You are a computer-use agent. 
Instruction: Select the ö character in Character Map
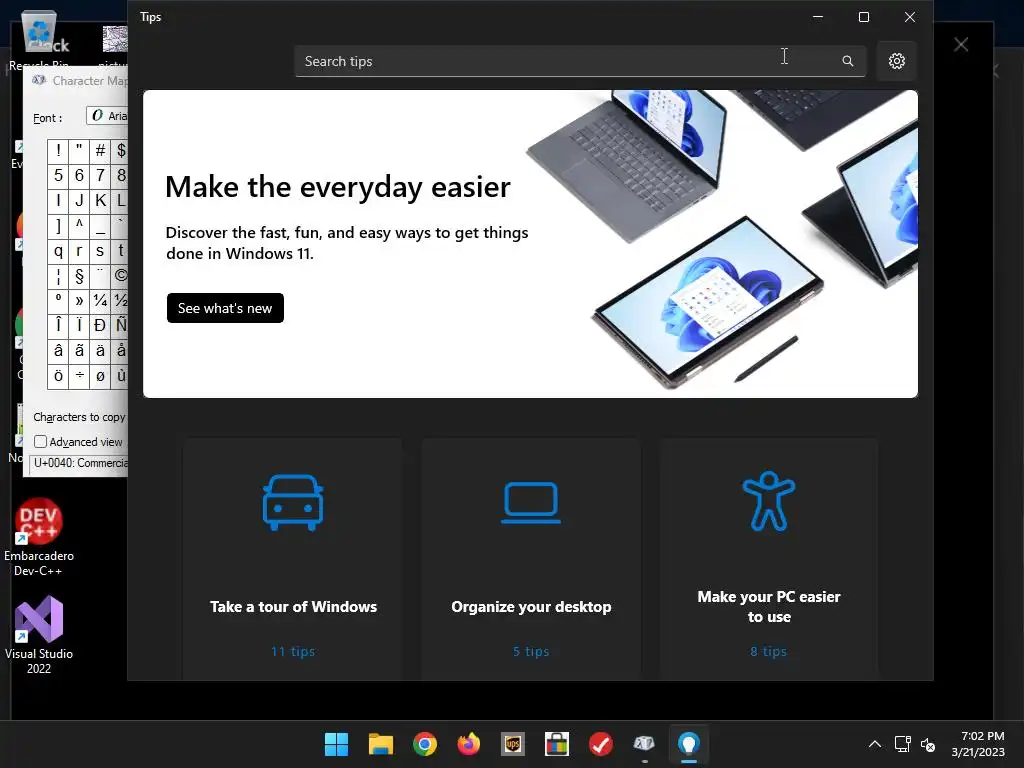(58, 376)
